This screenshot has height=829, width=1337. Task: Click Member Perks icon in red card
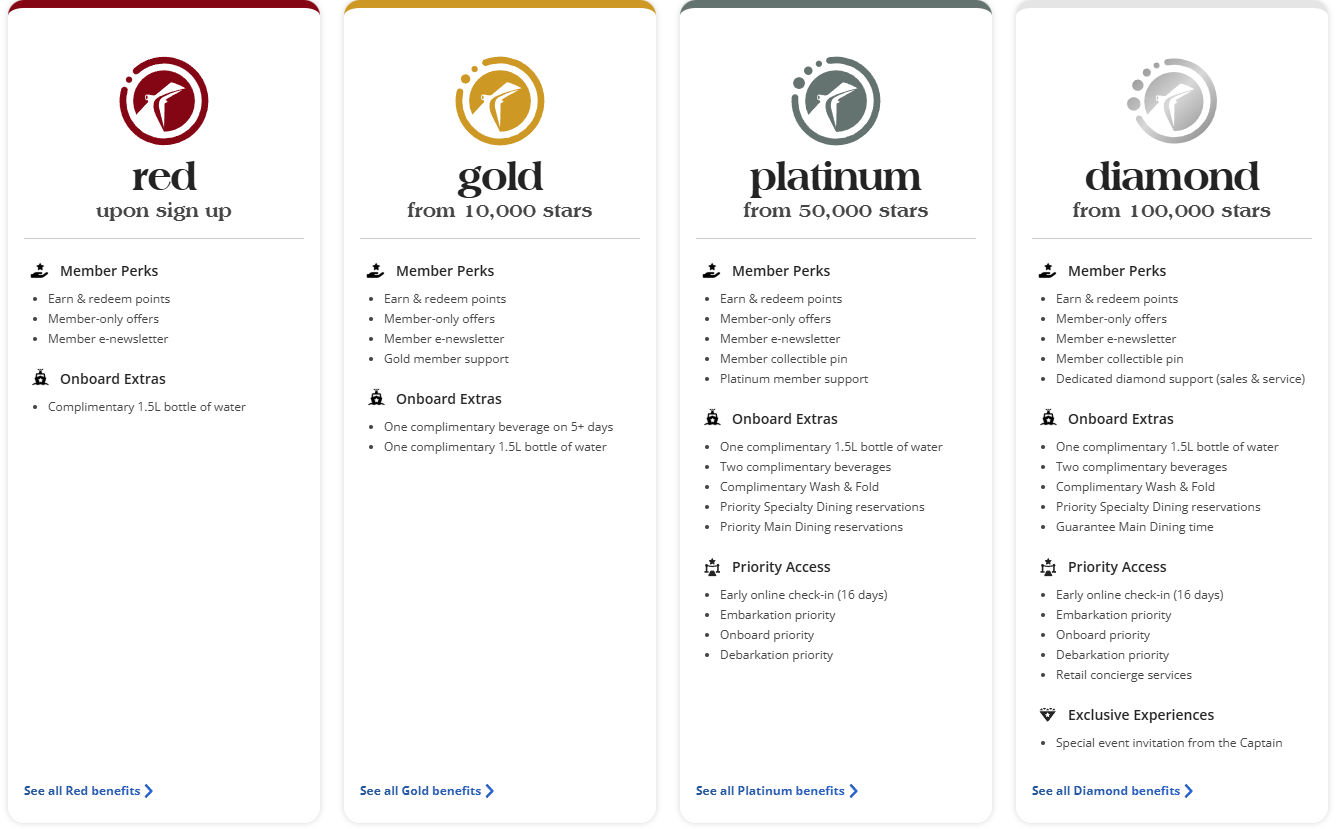pyautogui.click(x=40, y=270)
